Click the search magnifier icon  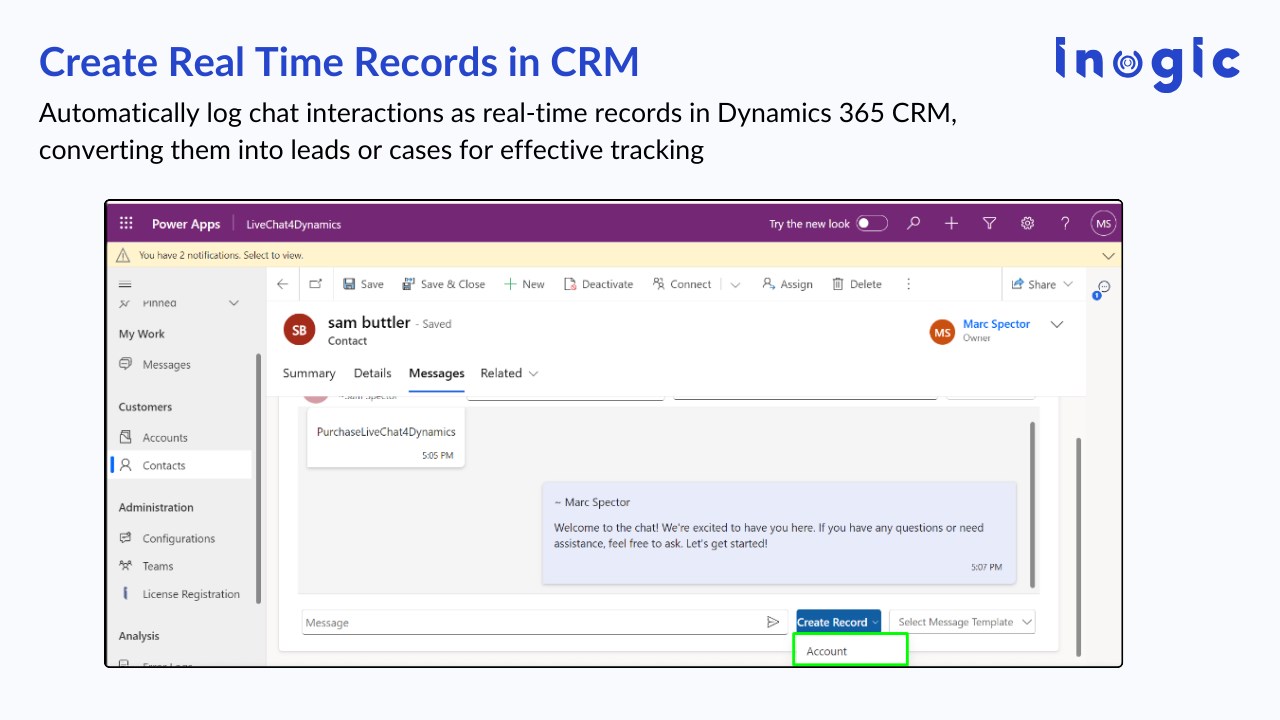[x=913, y=224]
